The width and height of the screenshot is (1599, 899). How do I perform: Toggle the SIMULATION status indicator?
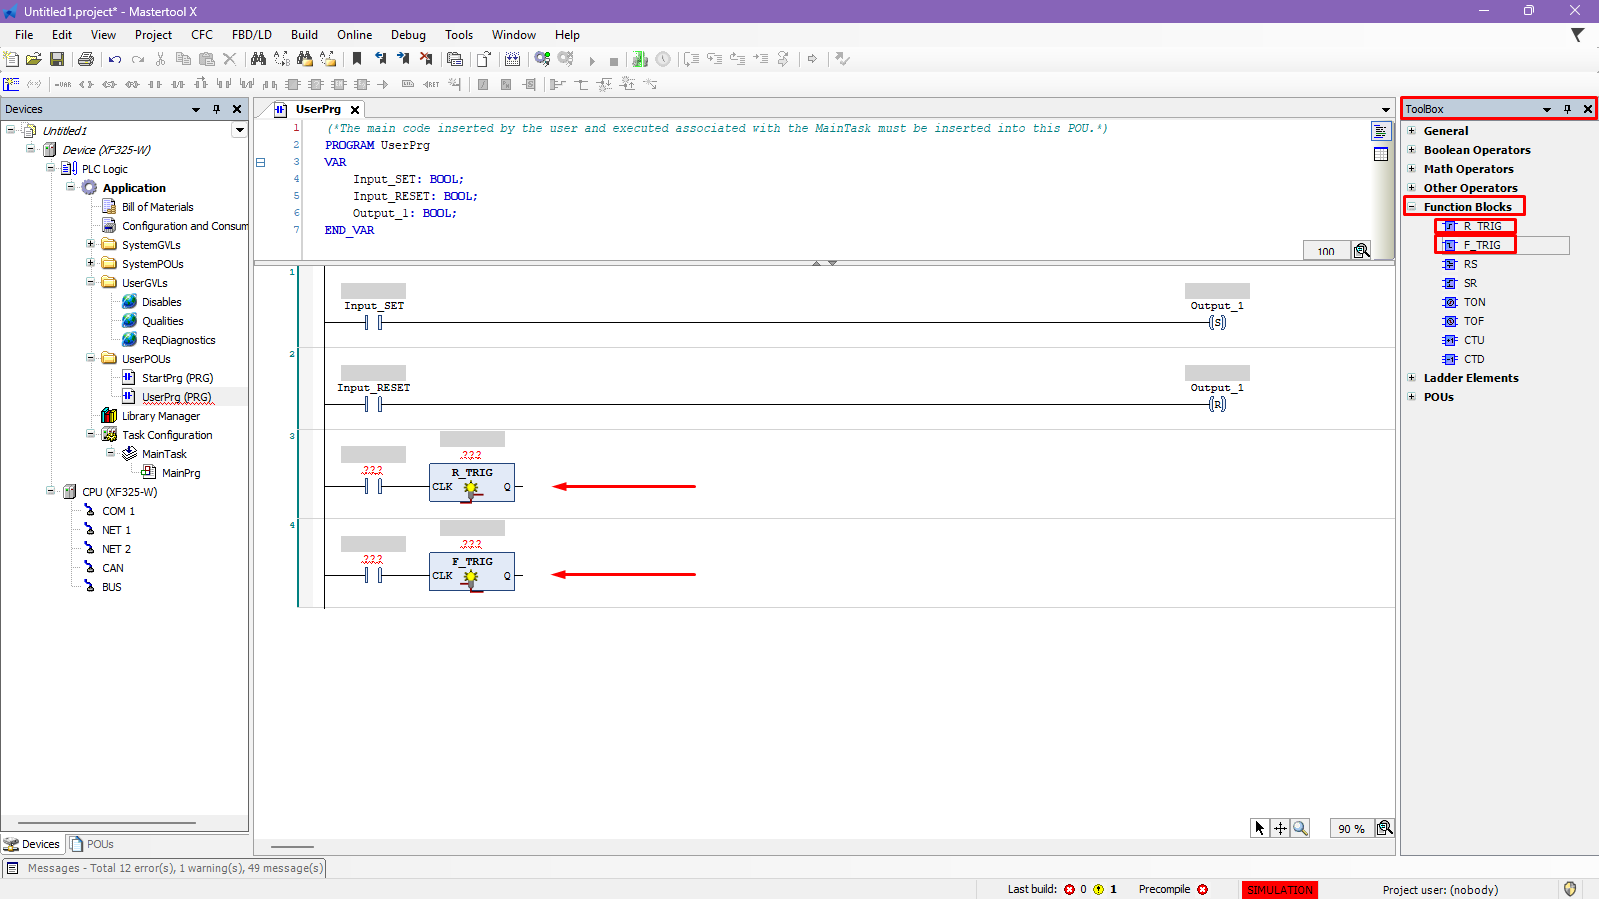[1279, 890]
